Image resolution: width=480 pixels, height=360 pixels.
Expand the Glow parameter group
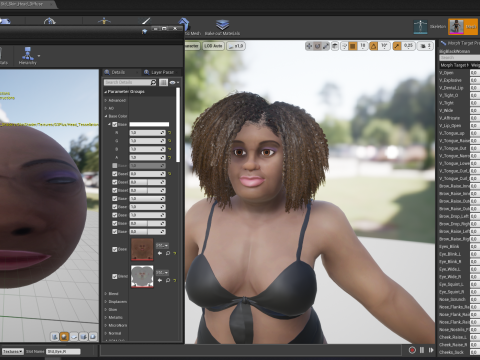point(106,309)
